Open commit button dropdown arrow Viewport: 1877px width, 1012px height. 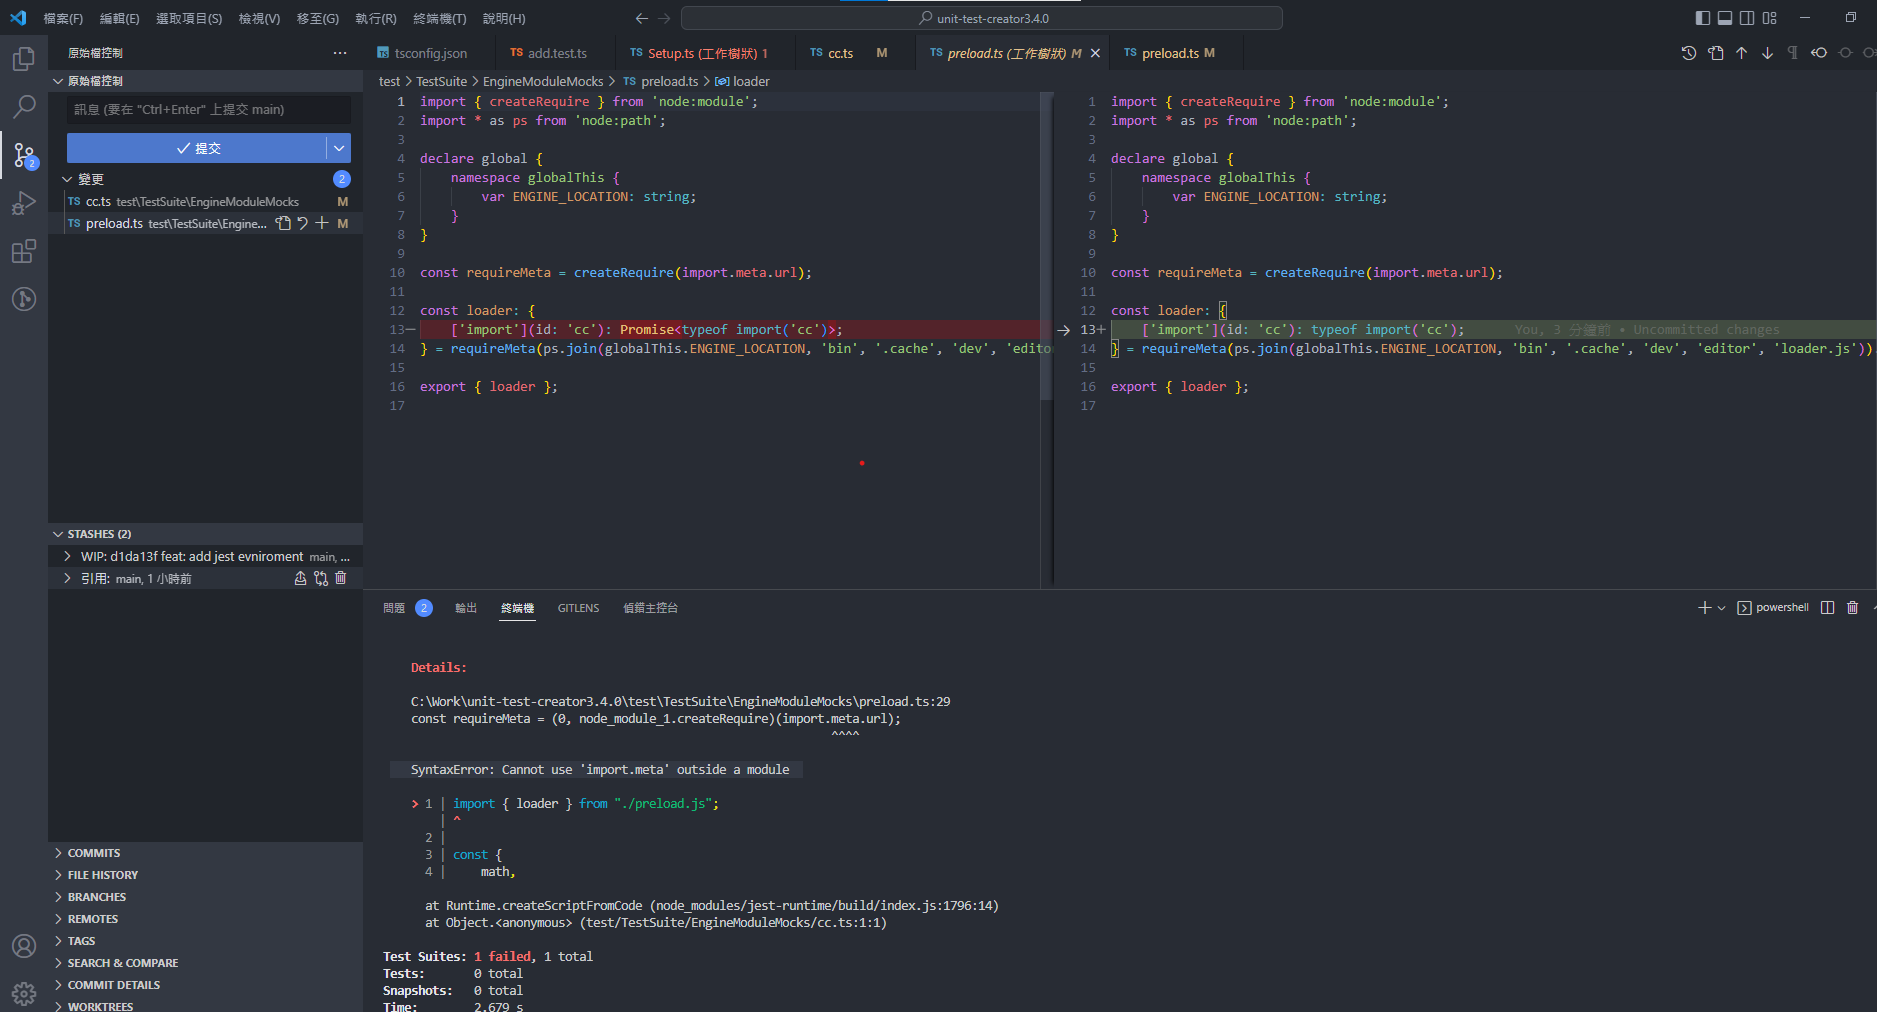tap(339, 148)
